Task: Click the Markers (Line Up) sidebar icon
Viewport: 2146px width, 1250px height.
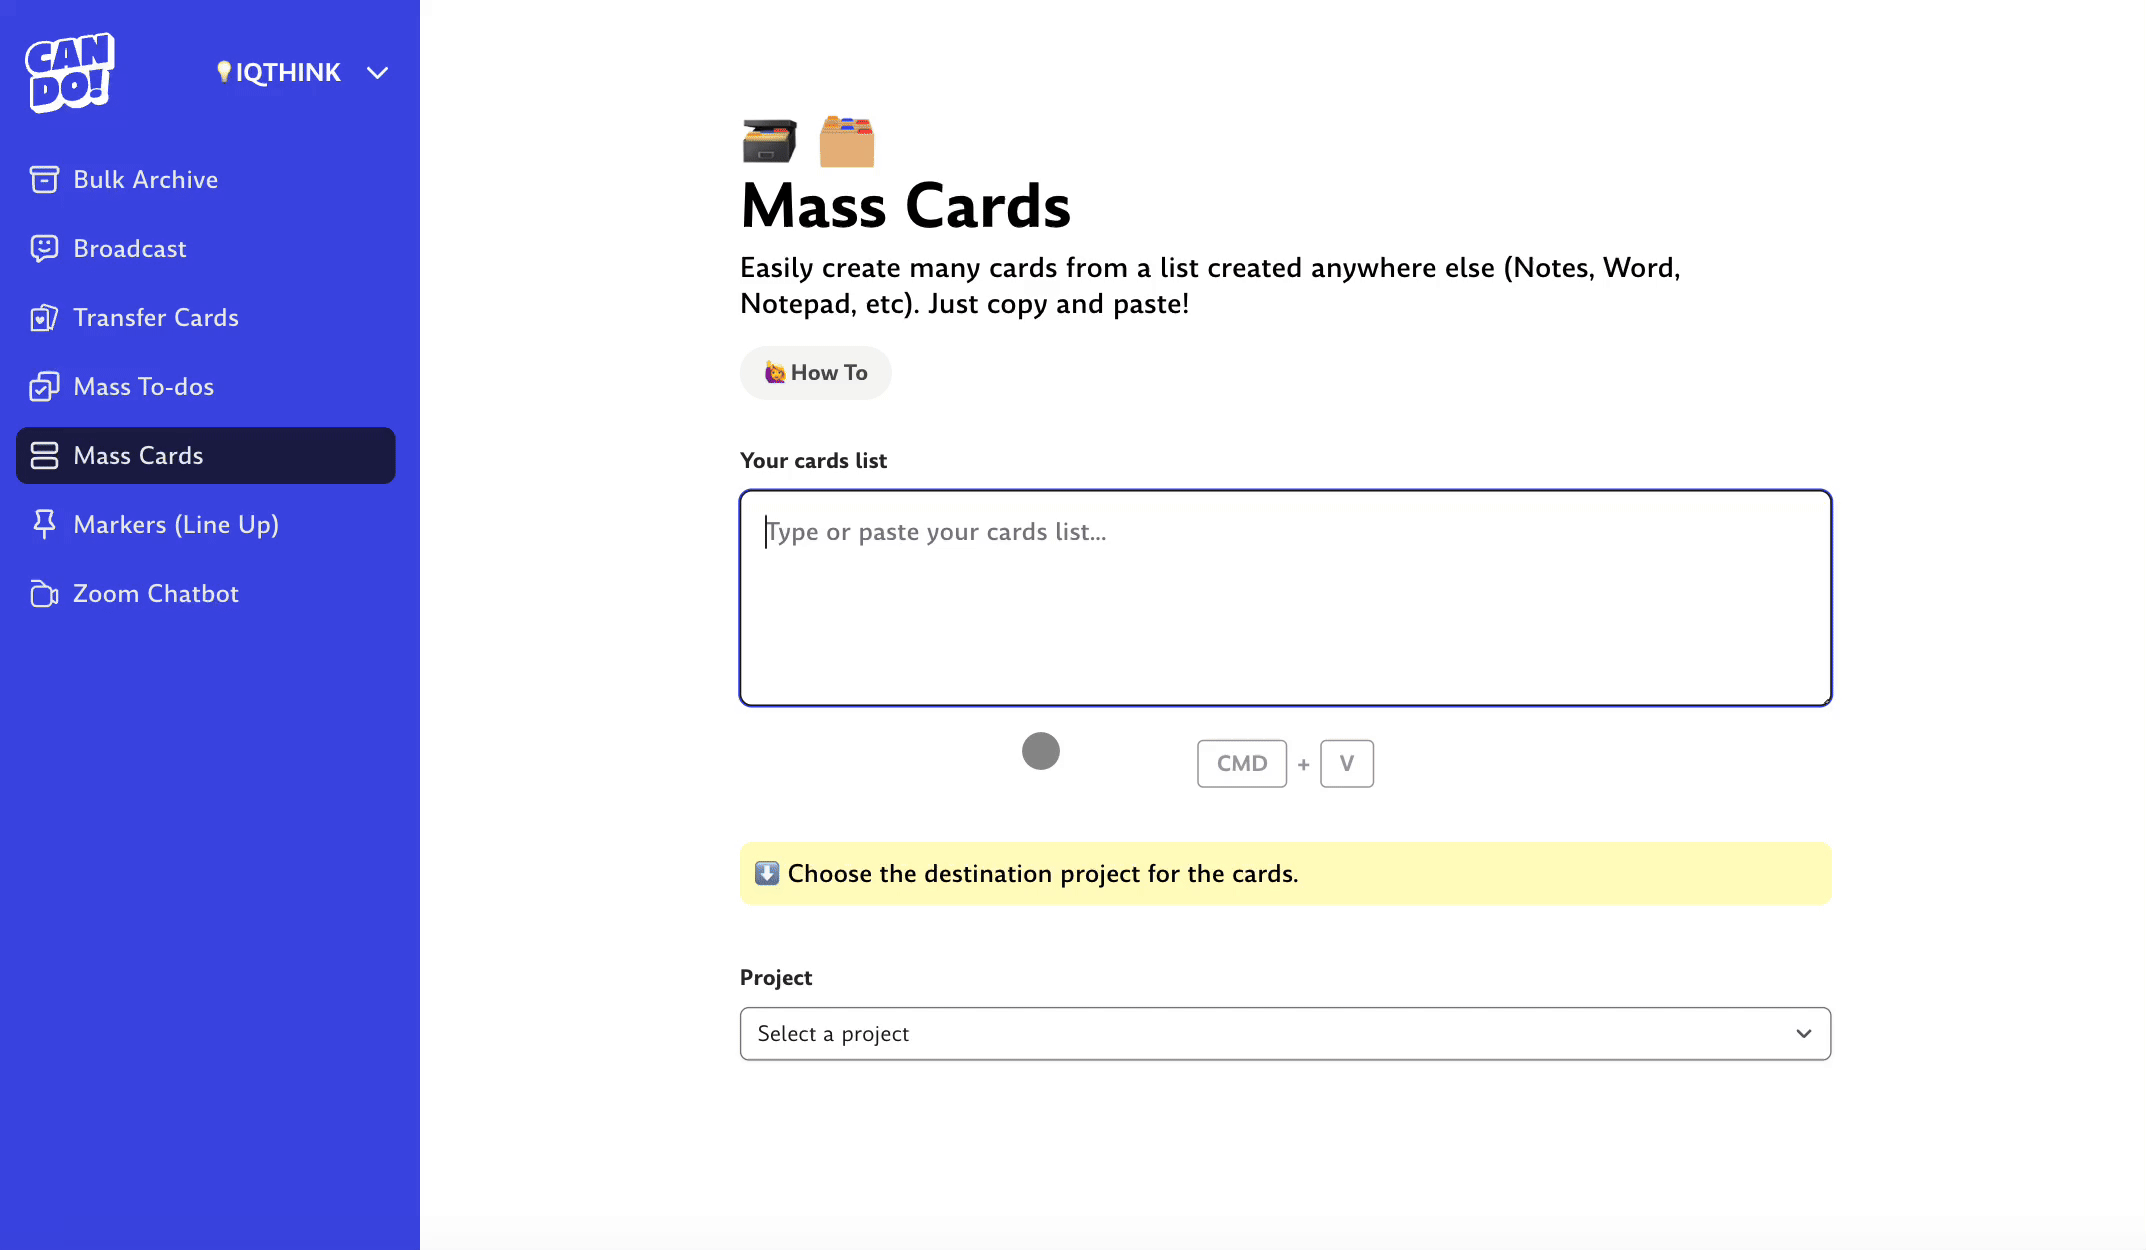Action: coord(45,524)
